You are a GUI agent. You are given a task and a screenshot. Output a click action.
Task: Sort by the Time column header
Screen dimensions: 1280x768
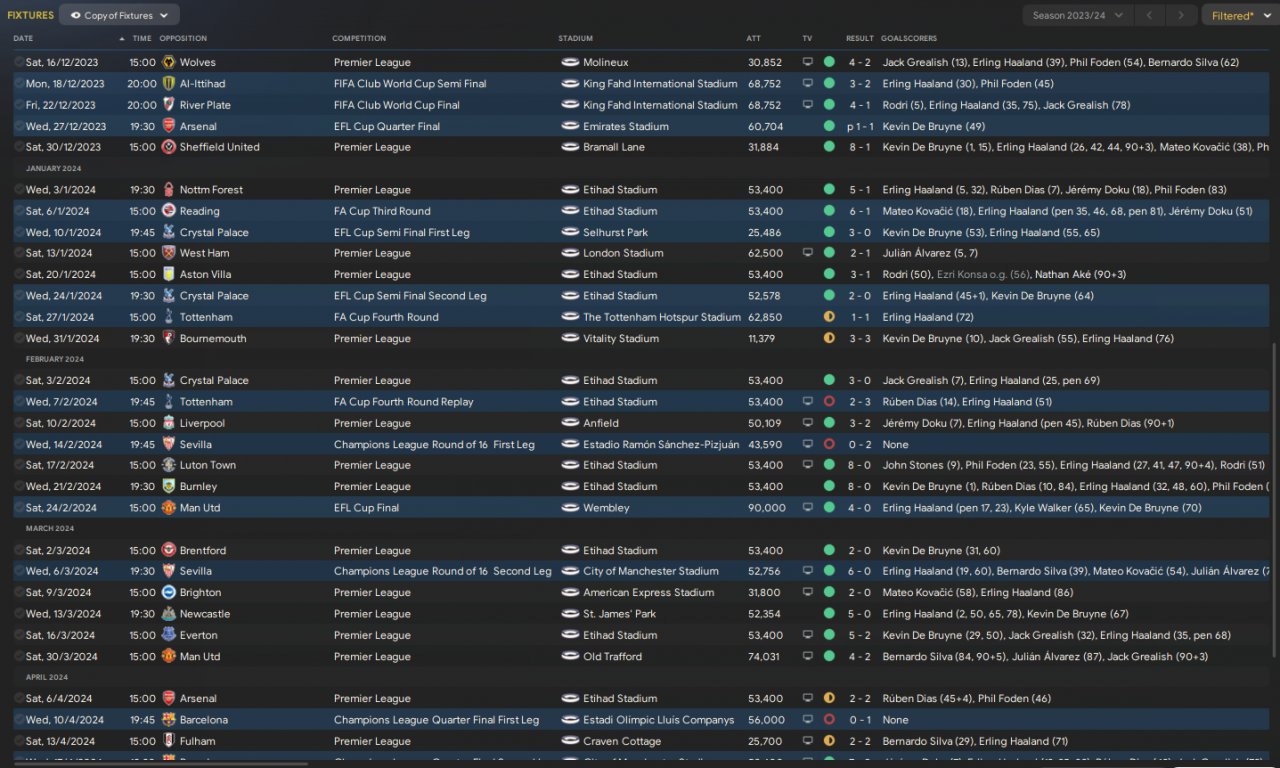142,38
